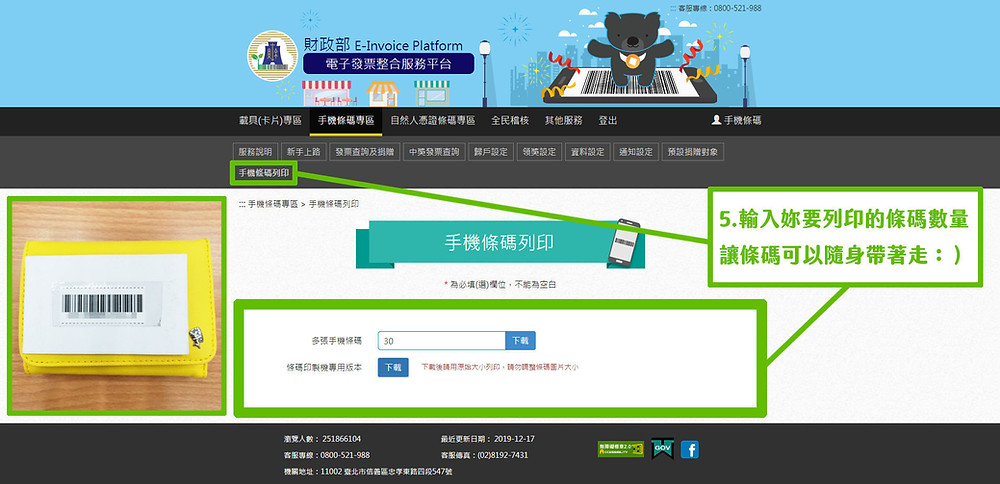Open the Facebook icon in the footer

tap(689, 450)
